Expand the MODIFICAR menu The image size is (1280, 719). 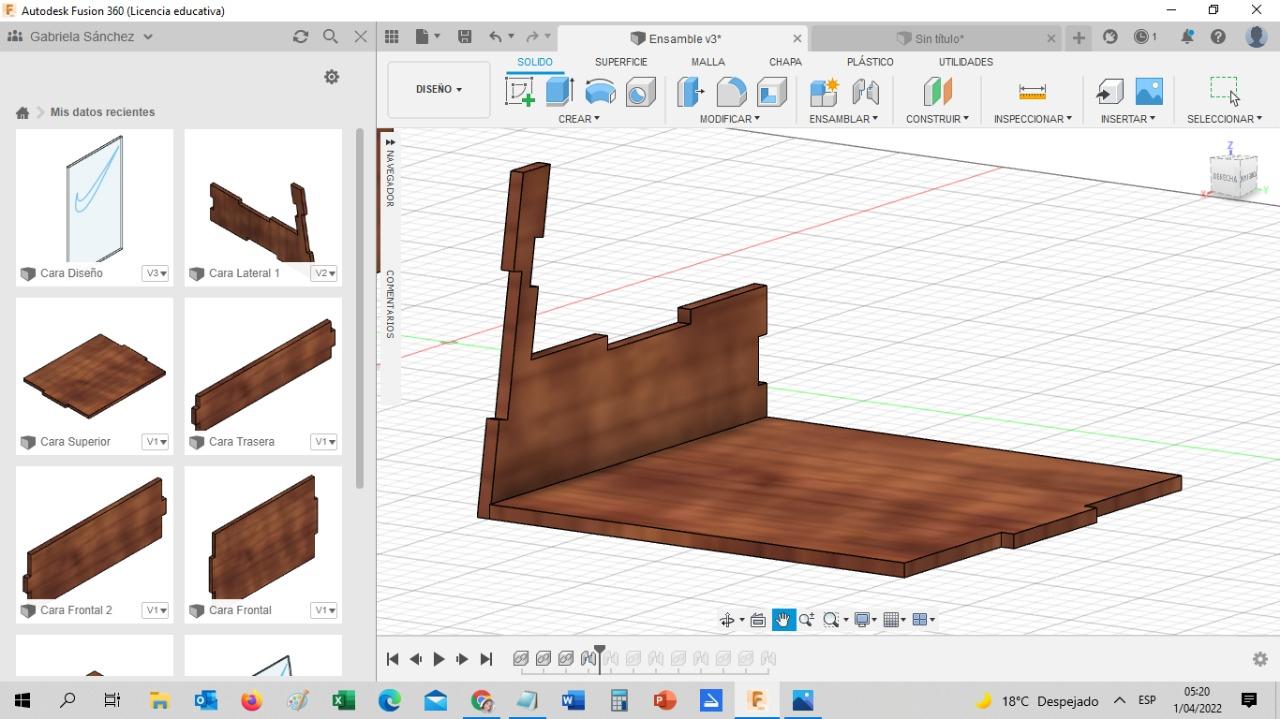pos(729,119)
